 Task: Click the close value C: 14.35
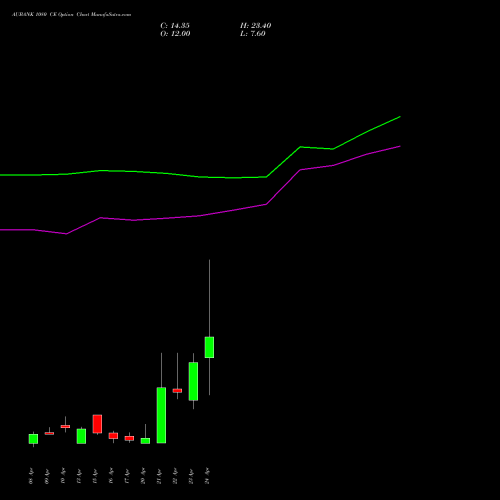click(x=175, y=26)
